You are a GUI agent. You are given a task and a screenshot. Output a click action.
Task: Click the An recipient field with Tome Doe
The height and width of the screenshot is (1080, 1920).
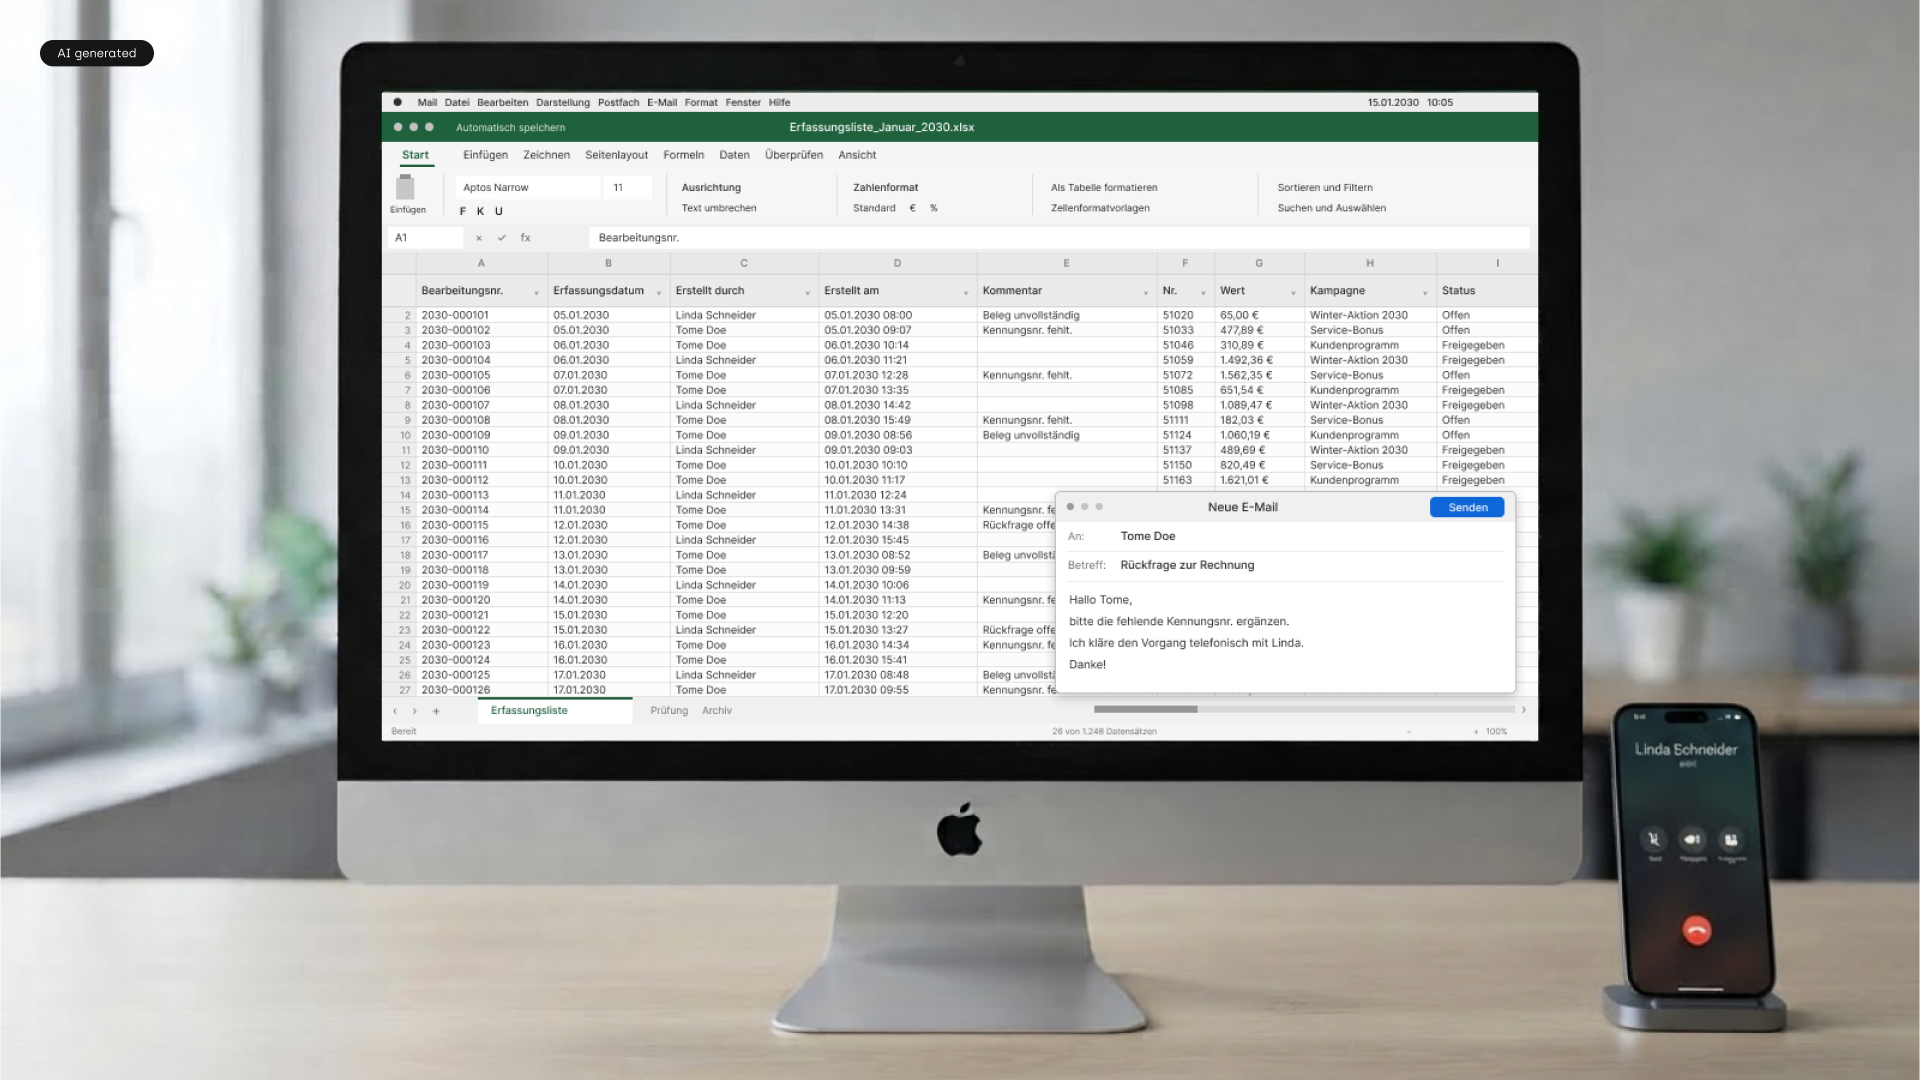[1285, 536]
